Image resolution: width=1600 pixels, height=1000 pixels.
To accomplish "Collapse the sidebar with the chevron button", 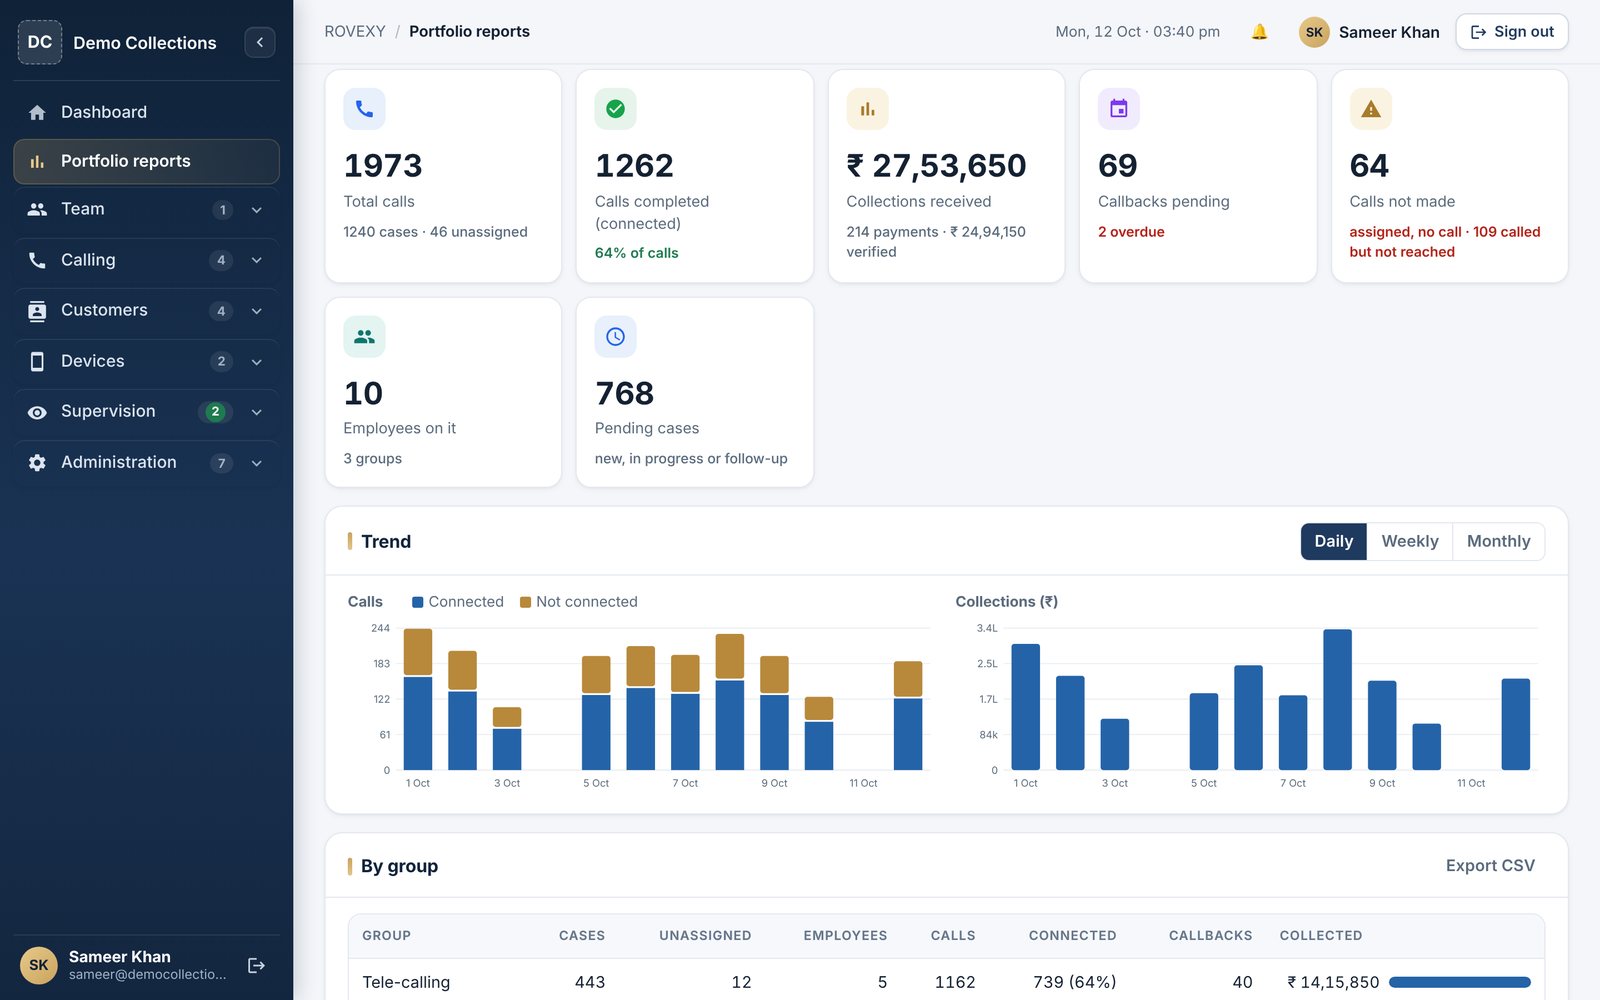I will (260, 42).
